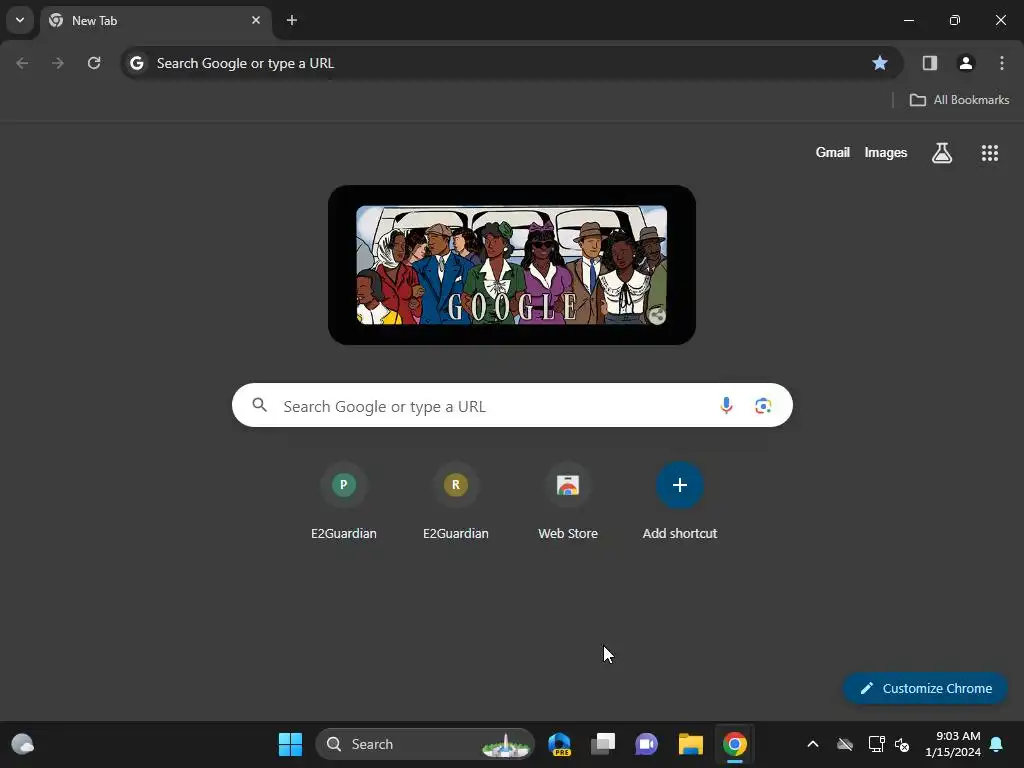
Task: Open the notifications bell
Action: 997,744
